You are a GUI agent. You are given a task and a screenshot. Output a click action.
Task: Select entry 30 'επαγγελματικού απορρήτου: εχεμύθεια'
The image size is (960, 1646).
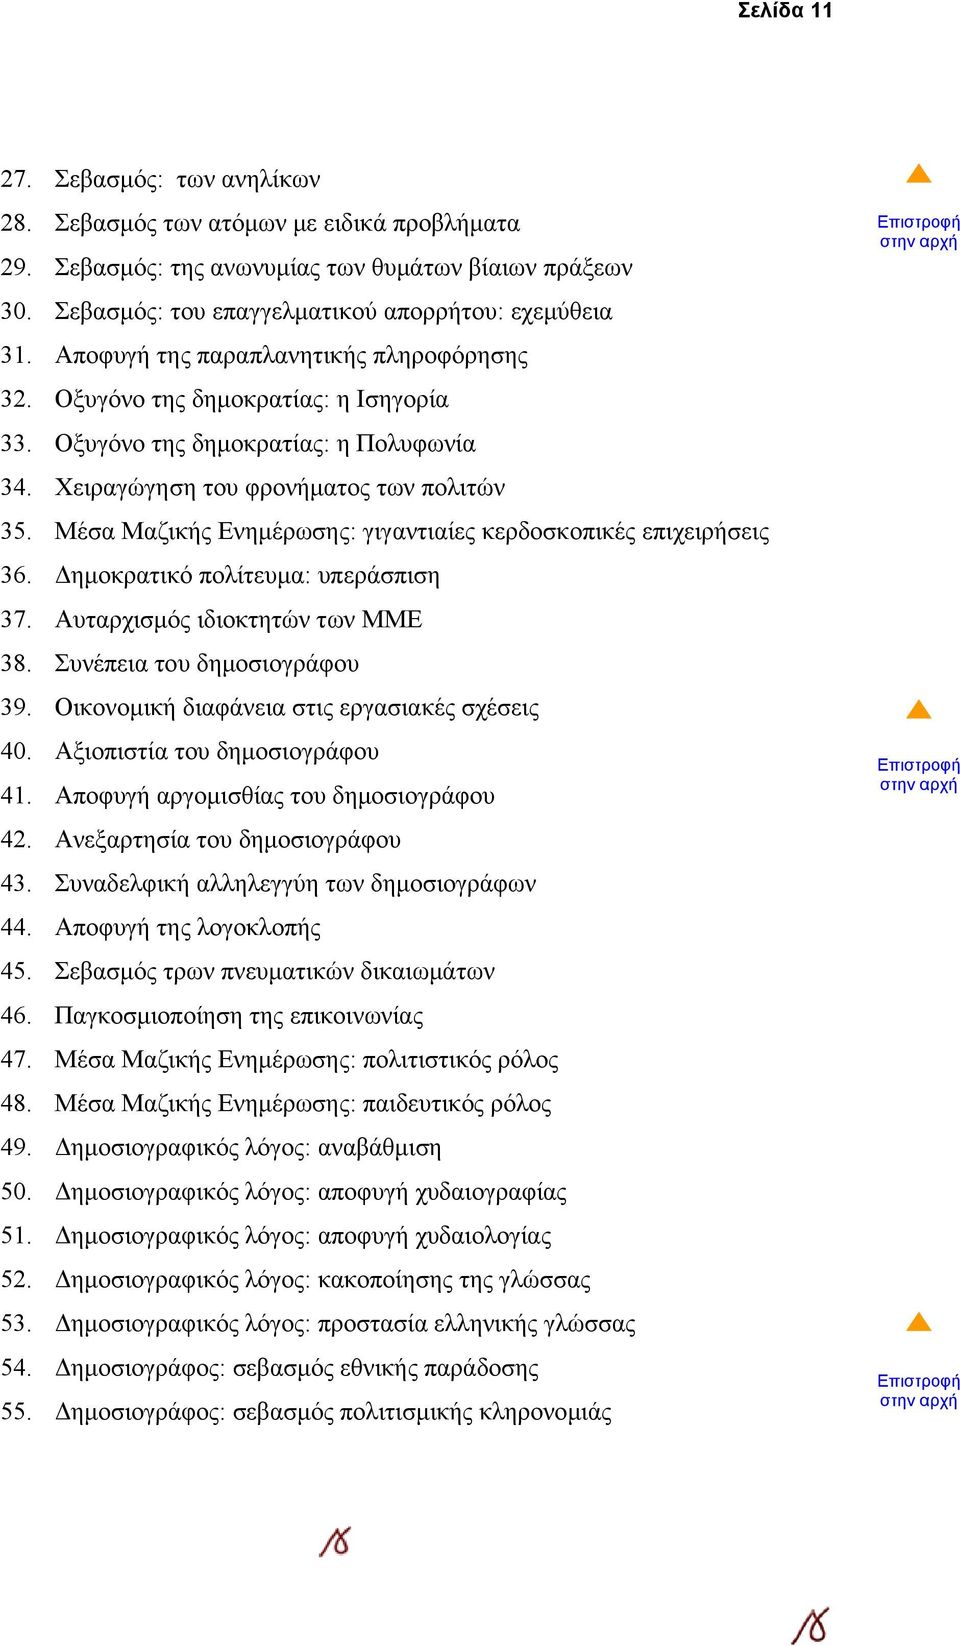click(333, 312)
